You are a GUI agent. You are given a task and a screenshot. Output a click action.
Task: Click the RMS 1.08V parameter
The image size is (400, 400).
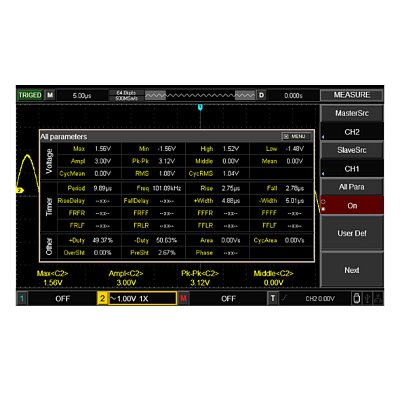click(x=154, y=174)
